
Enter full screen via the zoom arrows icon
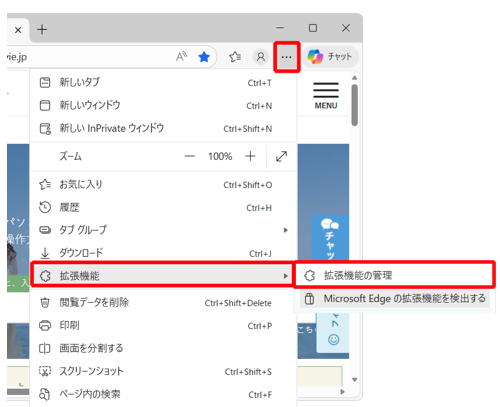point(282,156)
